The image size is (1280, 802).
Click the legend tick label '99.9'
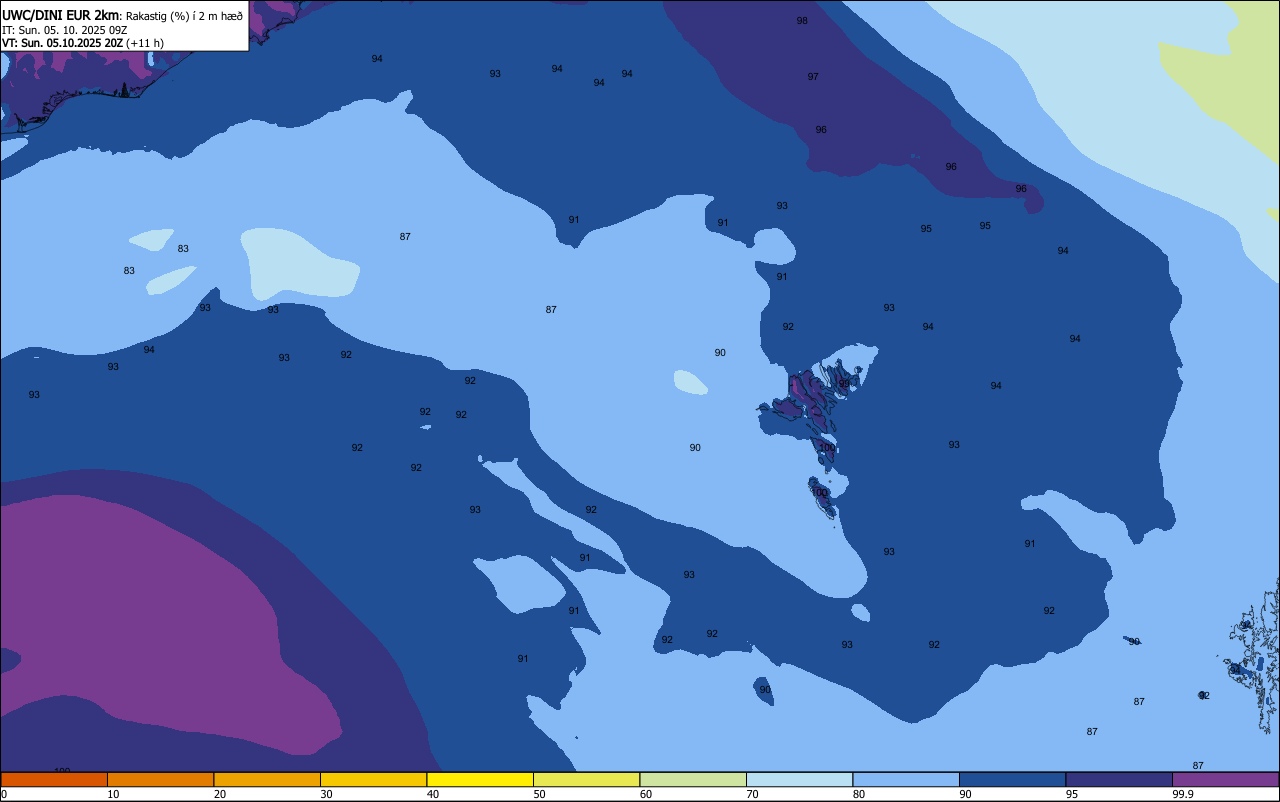1184,794
